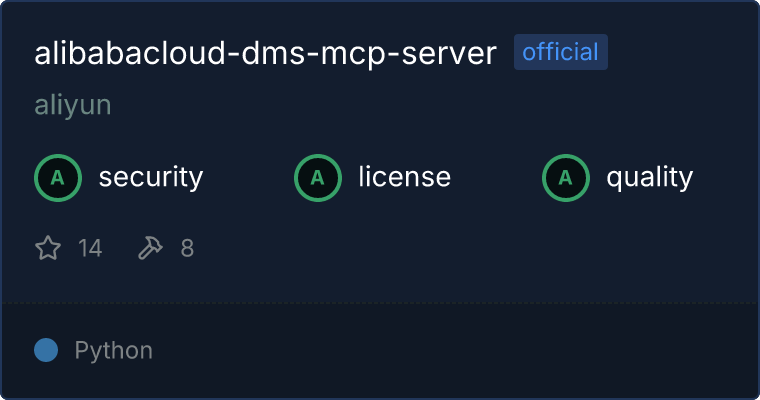
Task: Click the hammer tools icon
Action: coord(150,248)
